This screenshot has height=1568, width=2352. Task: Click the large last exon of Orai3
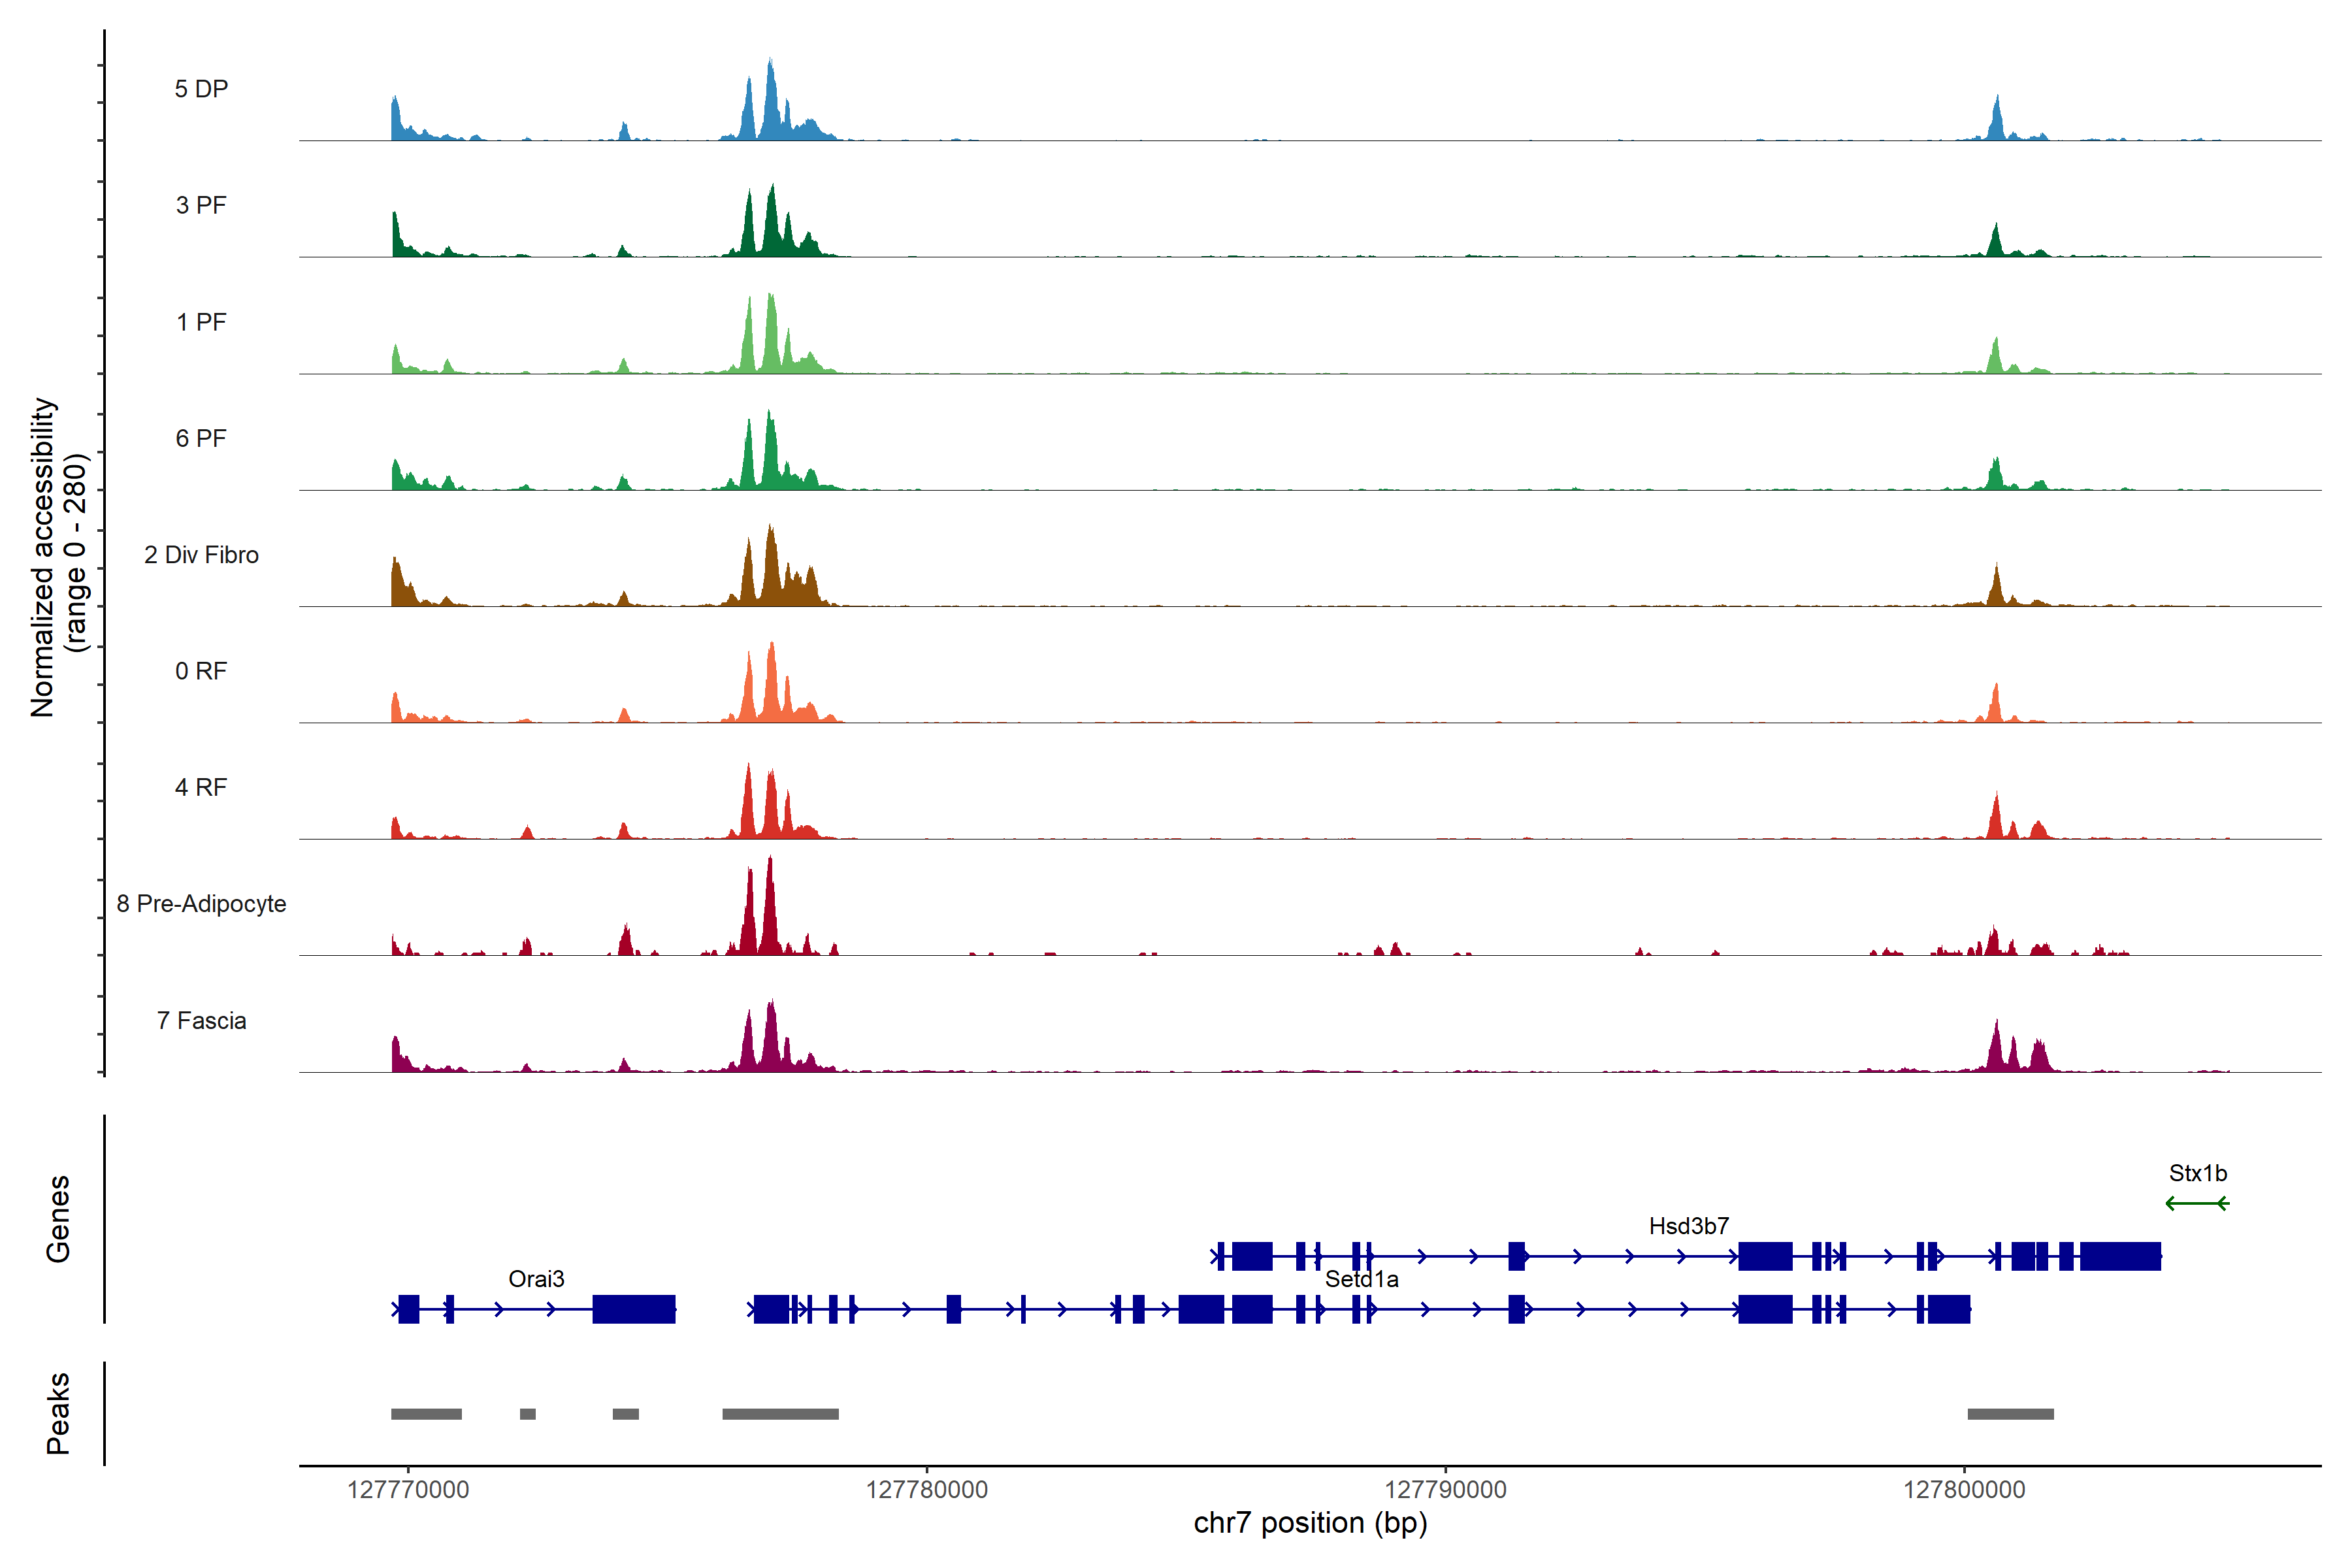click(633, 1308)
